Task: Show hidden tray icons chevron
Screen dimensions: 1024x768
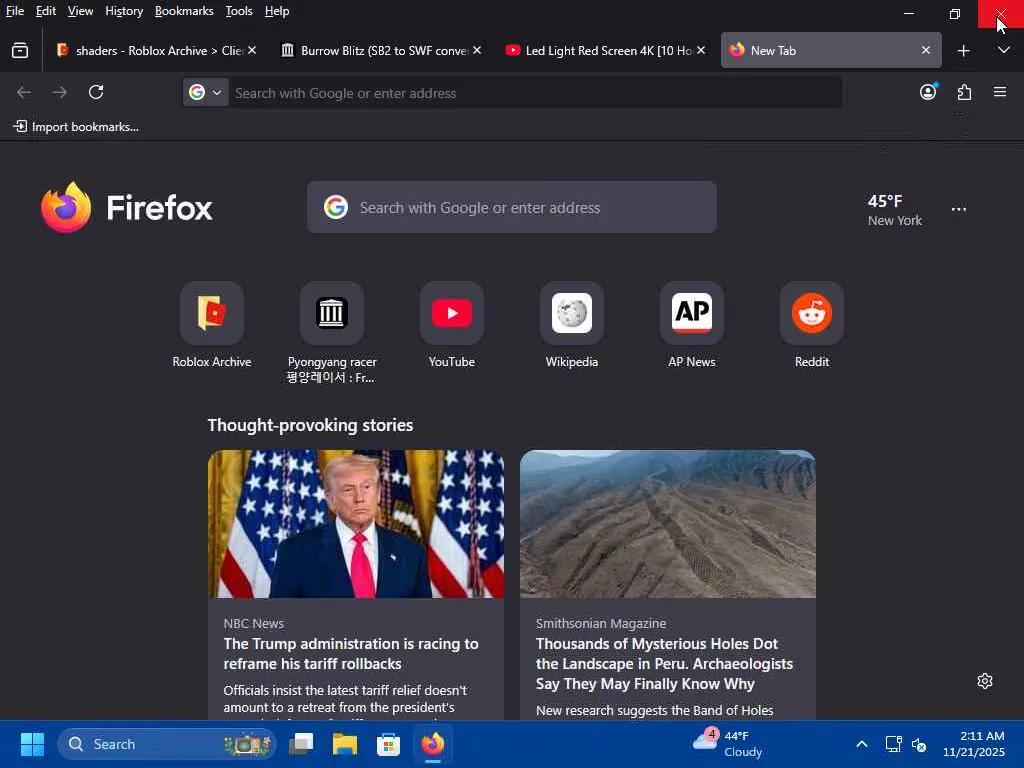Action: pyautogui.click(x=861, y=744)
